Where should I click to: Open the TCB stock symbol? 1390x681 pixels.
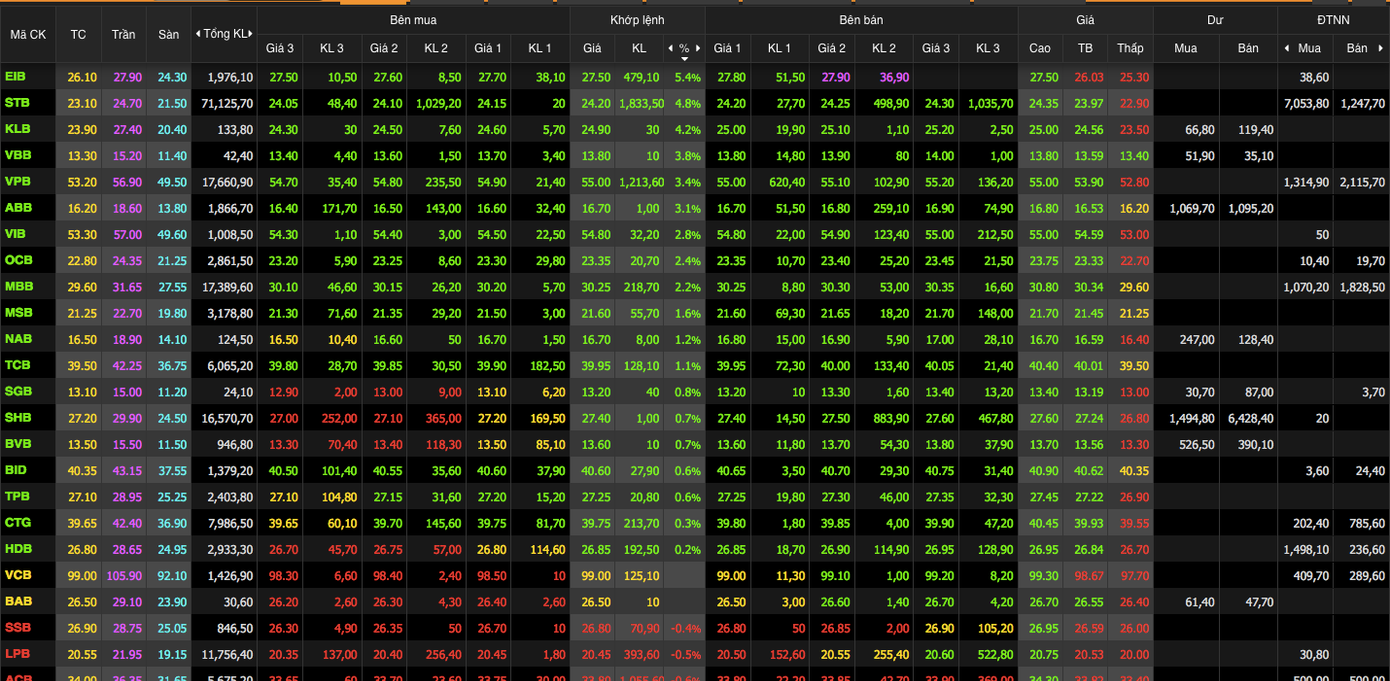point(17,365)
